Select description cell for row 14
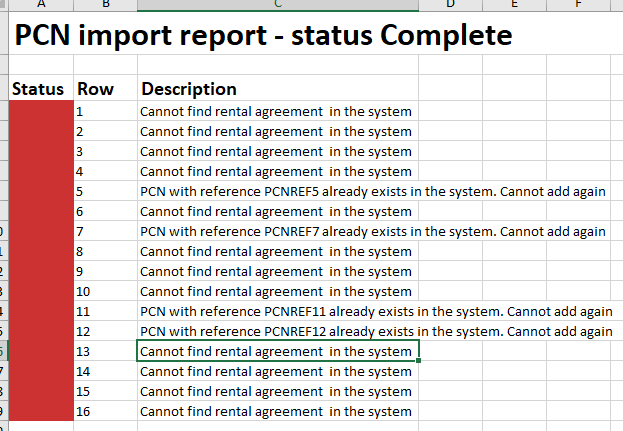Viewport: 623px width, 431px height. [278, 371]
